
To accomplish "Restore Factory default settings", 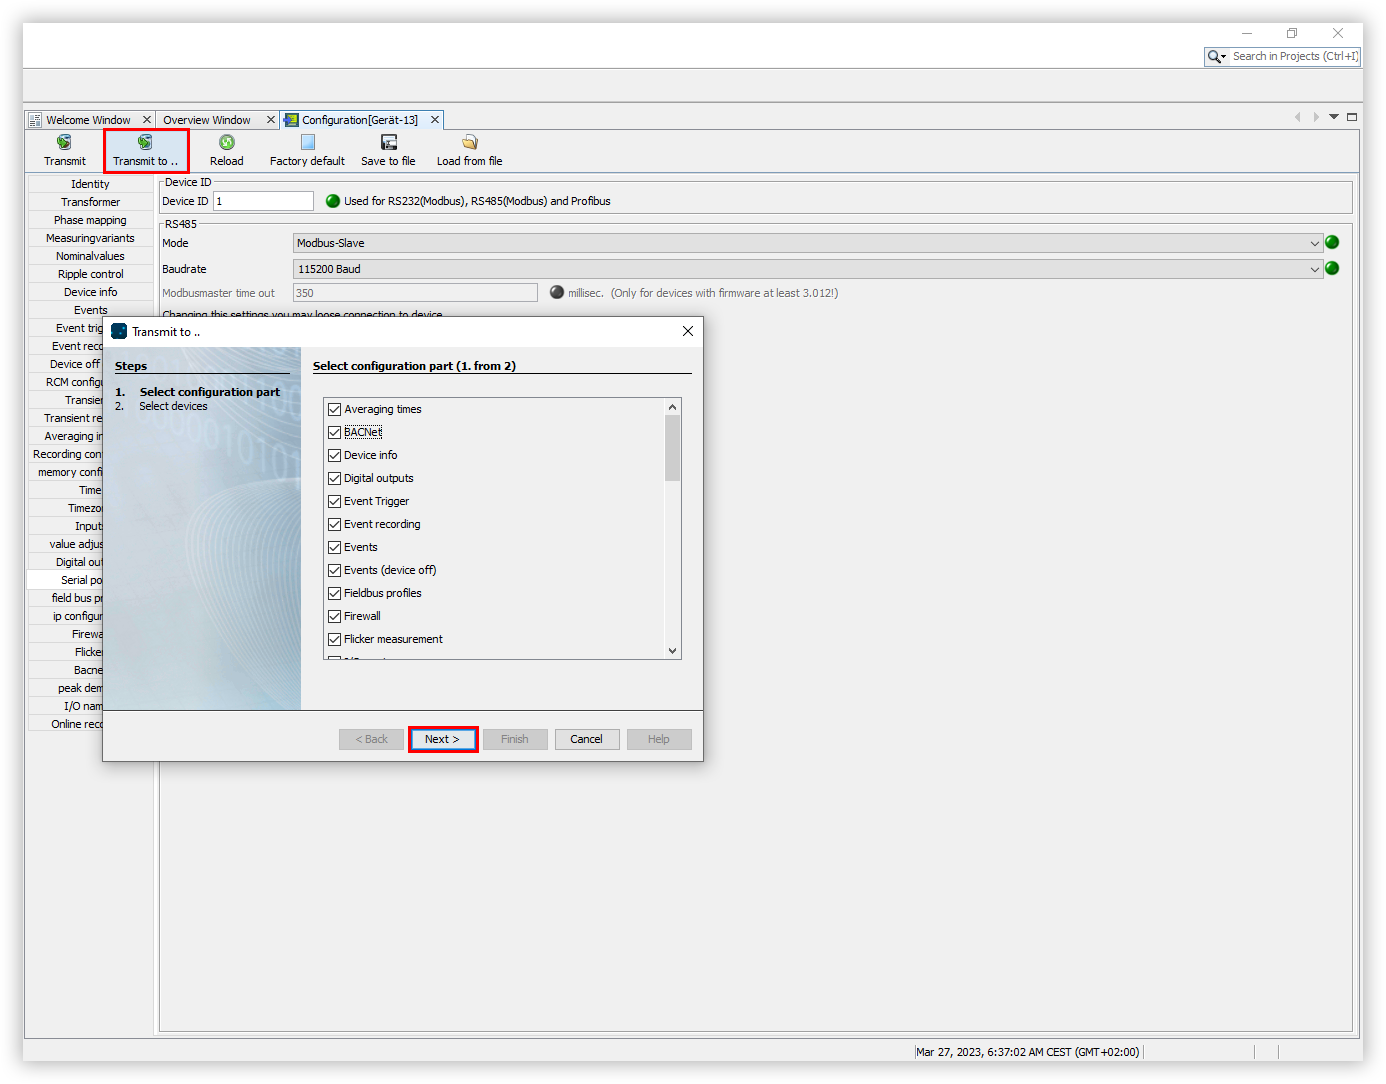I will pos(307,150).
